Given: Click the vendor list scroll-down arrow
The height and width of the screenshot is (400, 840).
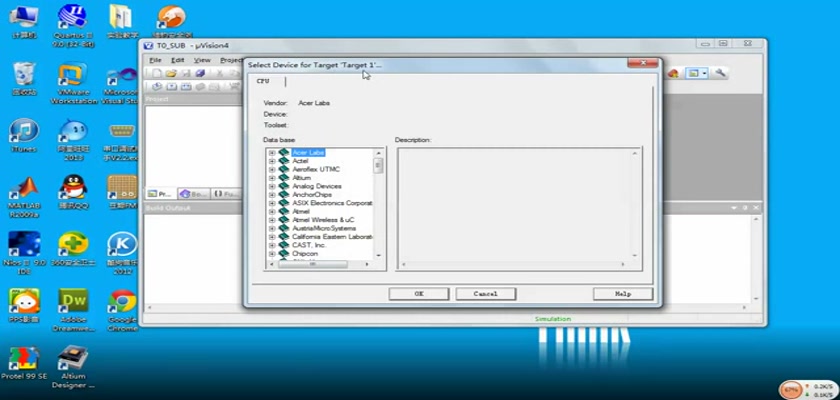Looking at the screenshot, I should point(378,255).
